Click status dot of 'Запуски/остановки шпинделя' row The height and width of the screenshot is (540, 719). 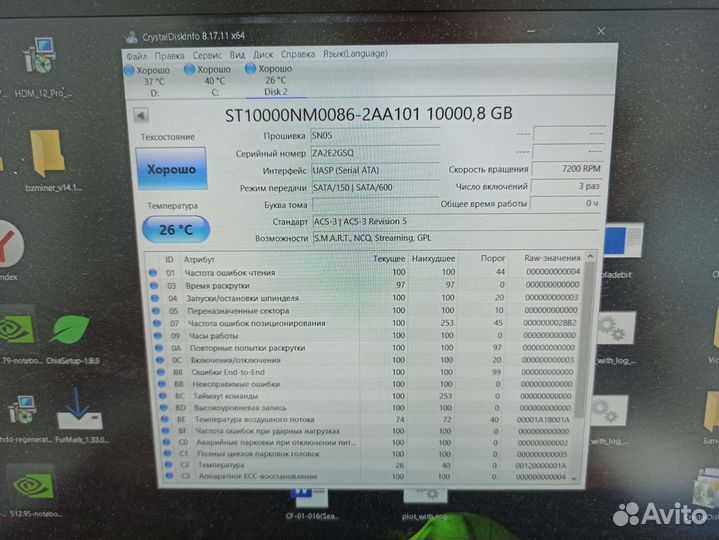coord(155,298)
